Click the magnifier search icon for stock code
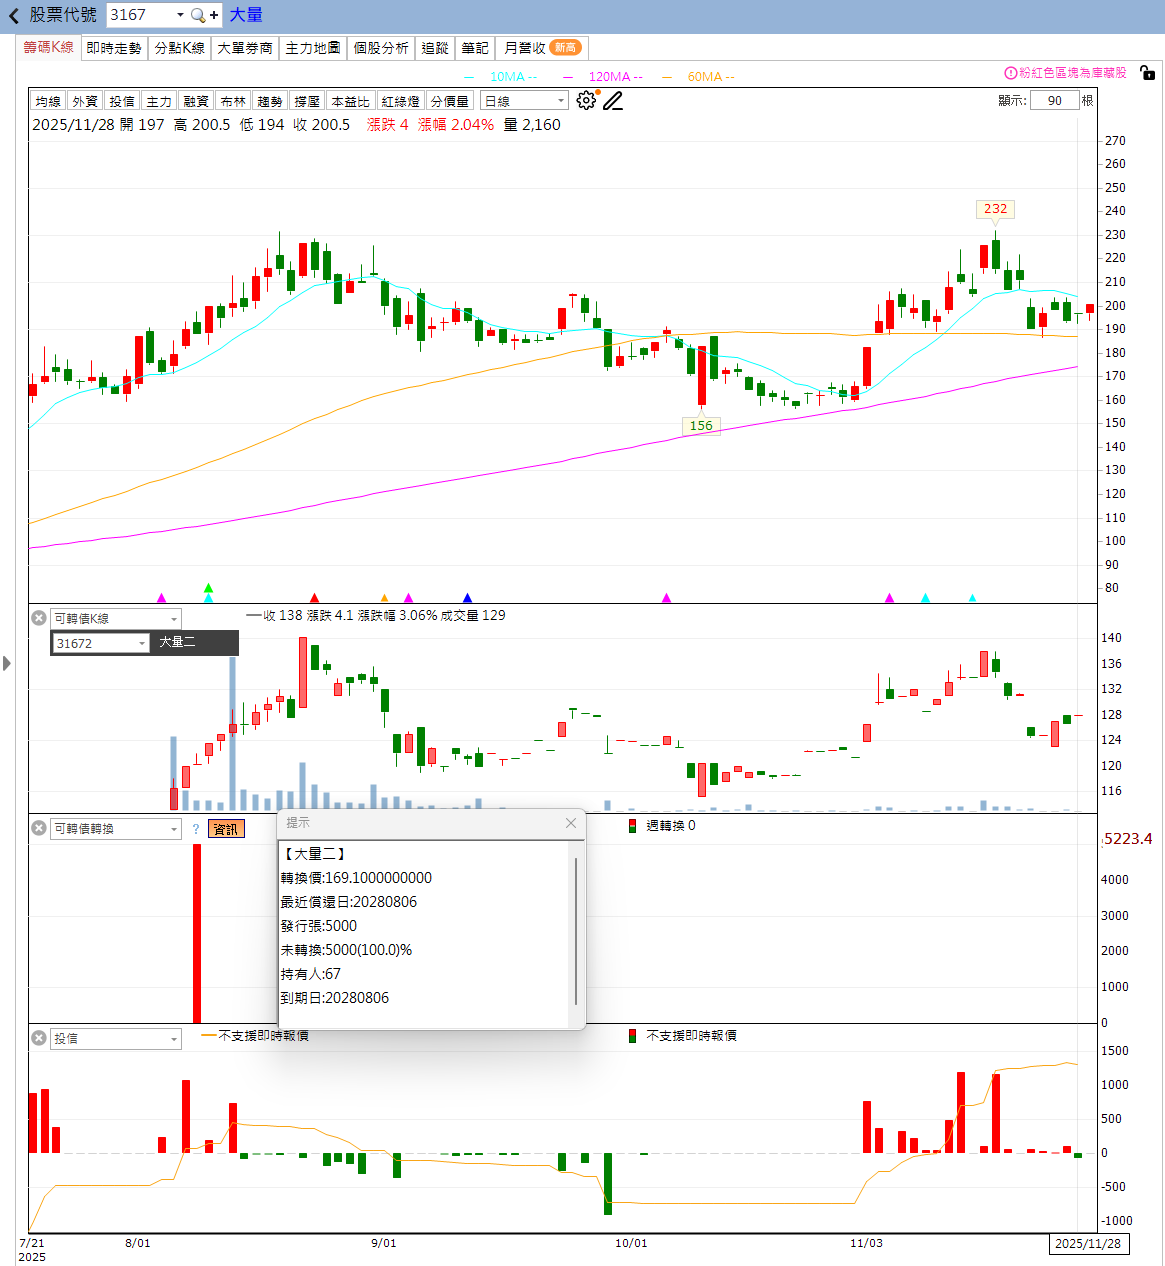 [x=198, y=15]
